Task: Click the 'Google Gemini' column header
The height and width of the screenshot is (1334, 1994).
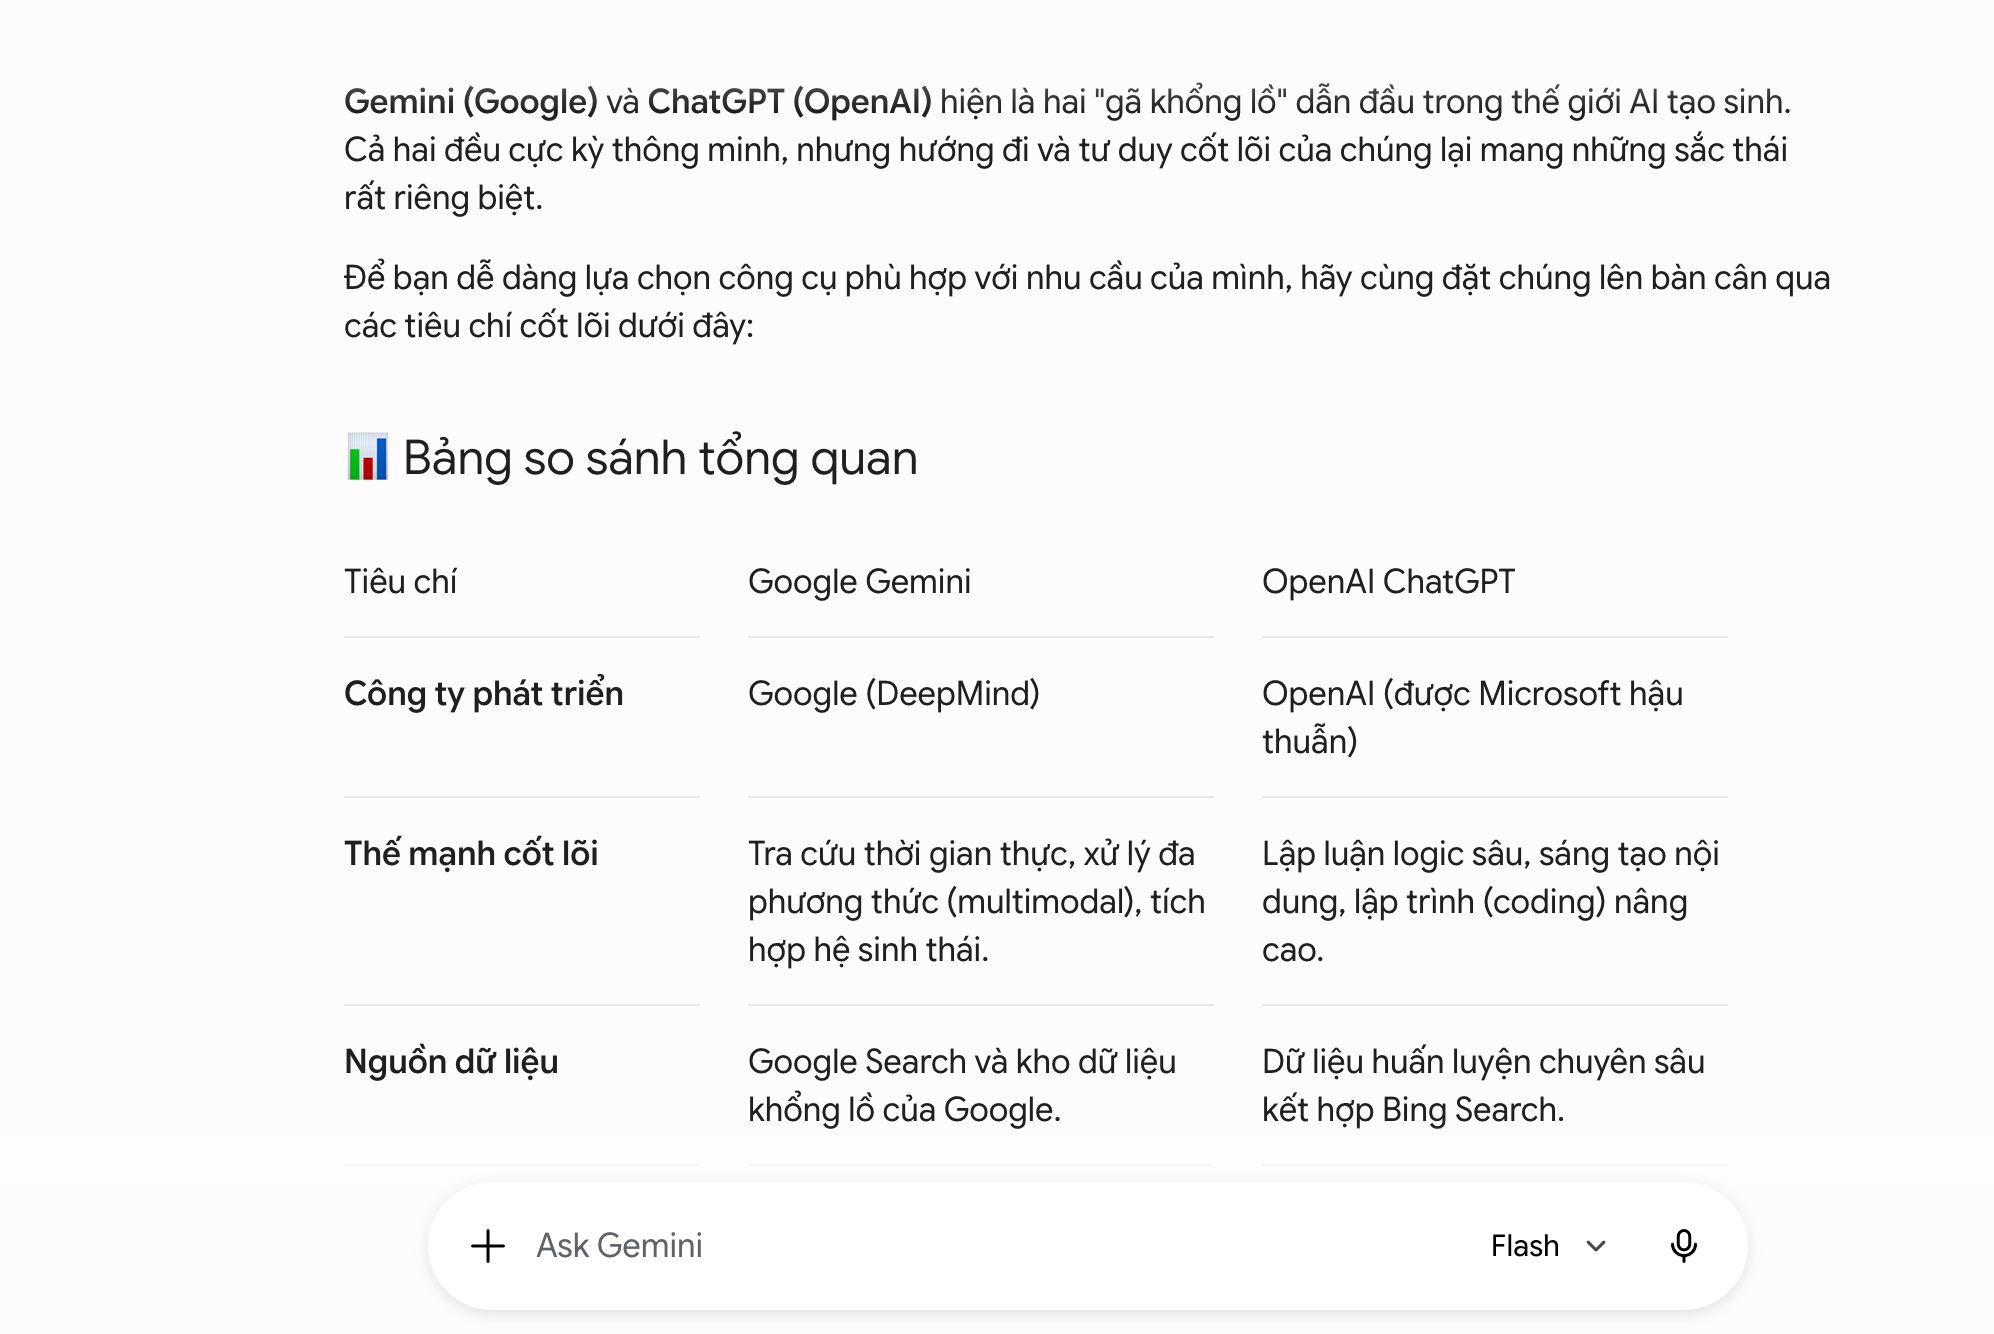Action: [859, 582]
